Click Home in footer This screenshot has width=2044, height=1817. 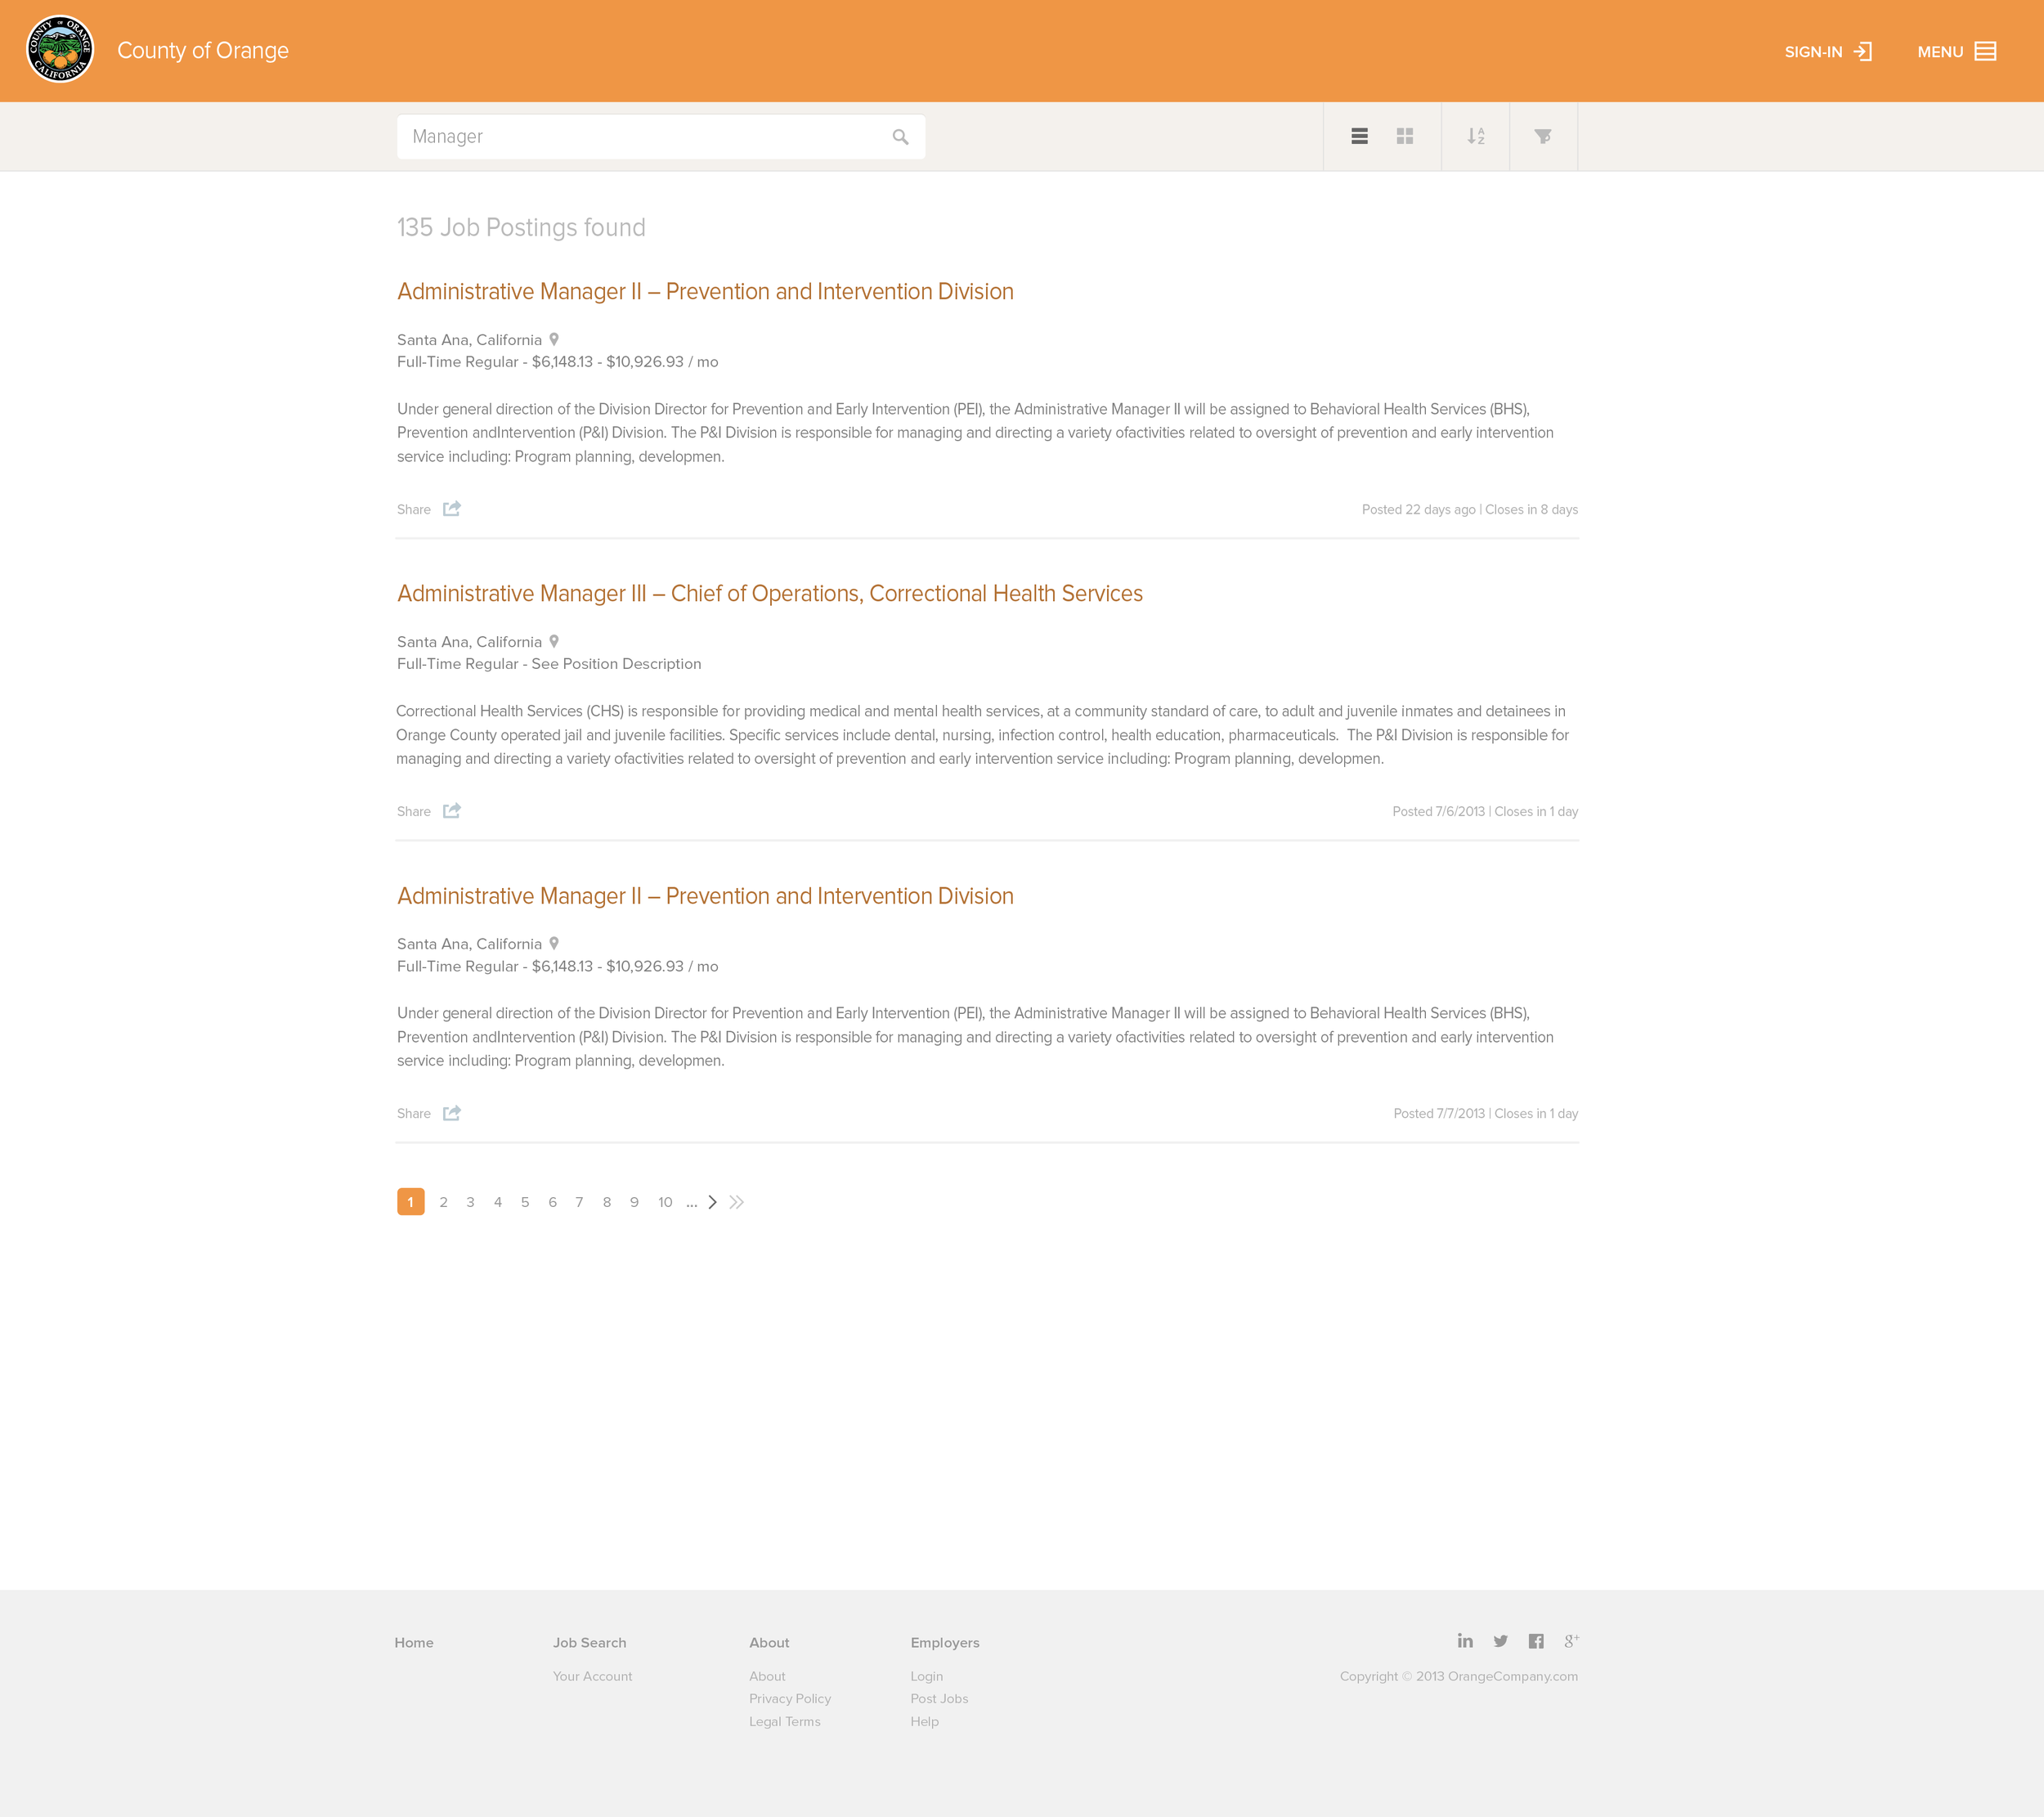pos(414,1642)
